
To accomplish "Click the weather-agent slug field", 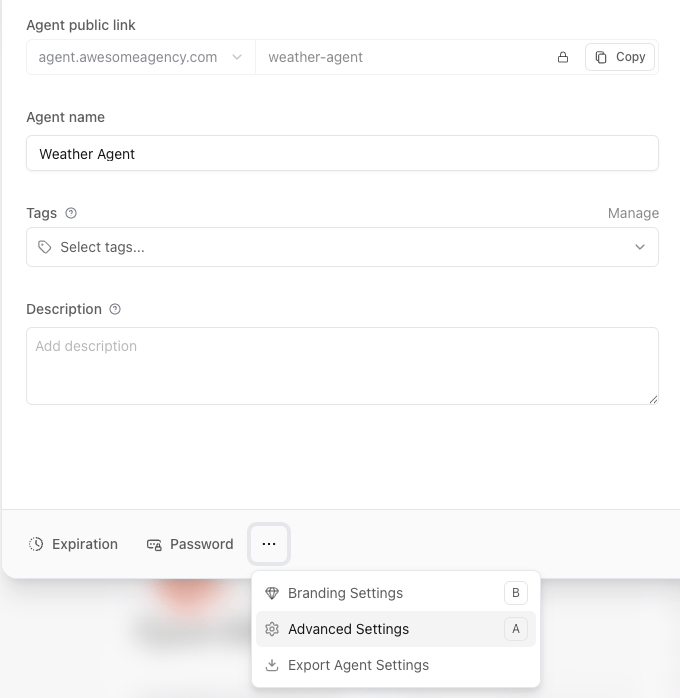I will (403, 57).
